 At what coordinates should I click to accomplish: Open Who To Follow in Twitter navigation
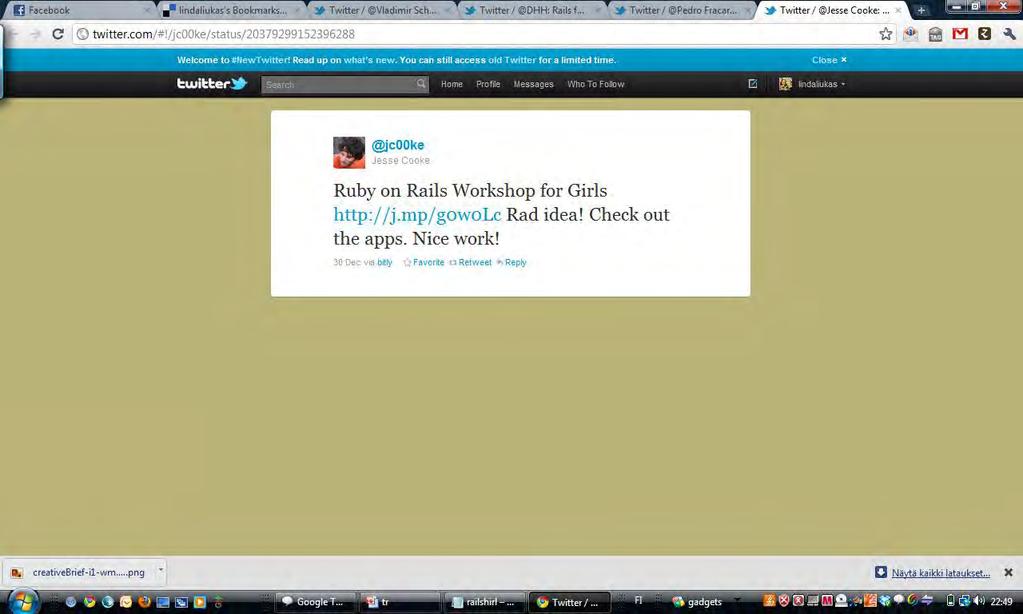[x=596, y=84]
